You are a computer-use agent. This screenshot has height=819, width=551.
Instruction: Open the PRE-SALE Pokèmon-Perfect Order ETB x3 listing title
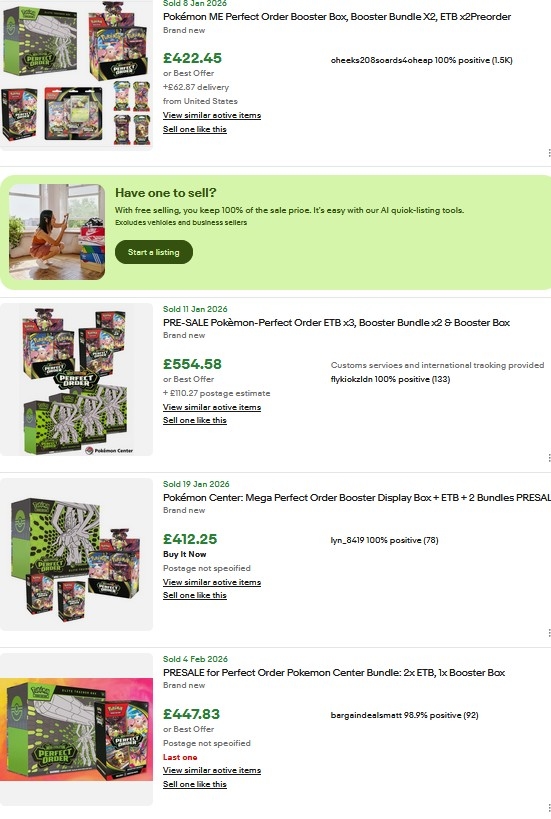coord(336,323)
